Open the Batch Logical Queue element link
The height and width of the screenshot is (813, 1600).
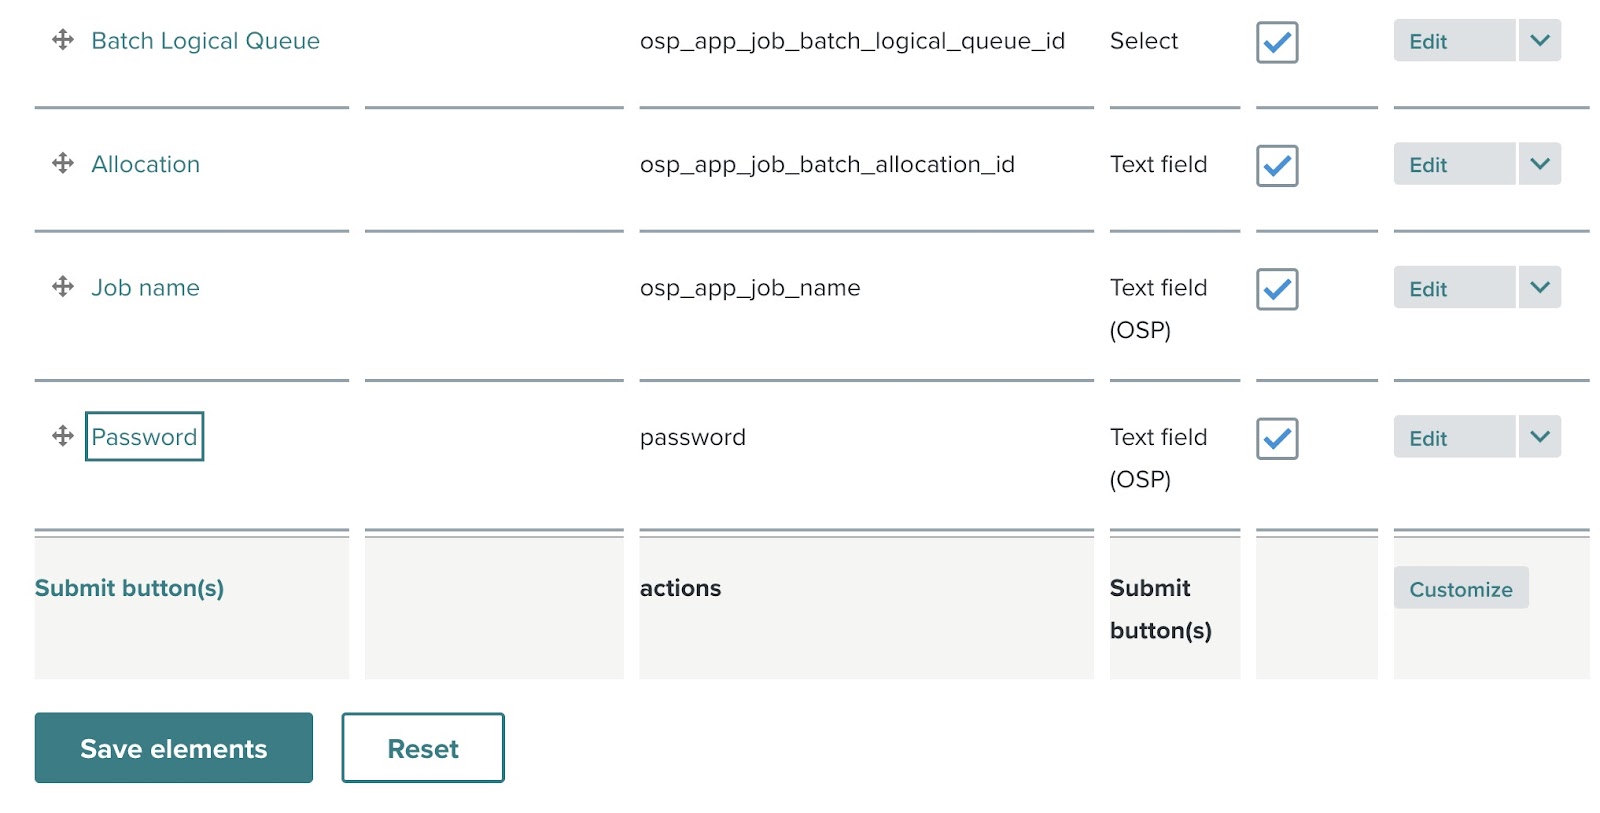tap(205, 41)
